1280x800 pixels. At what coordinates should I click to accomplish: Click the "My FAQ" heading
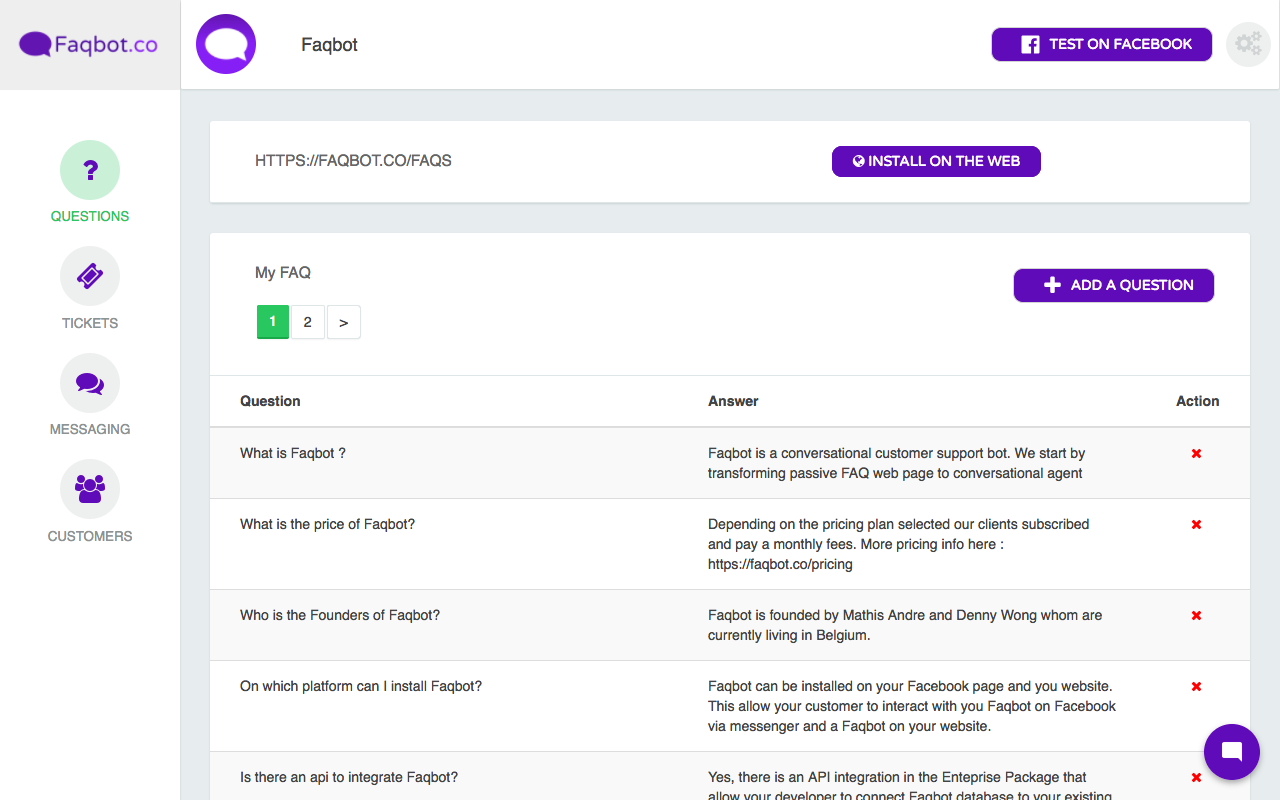pyautogui.click(x=283, y=273)
